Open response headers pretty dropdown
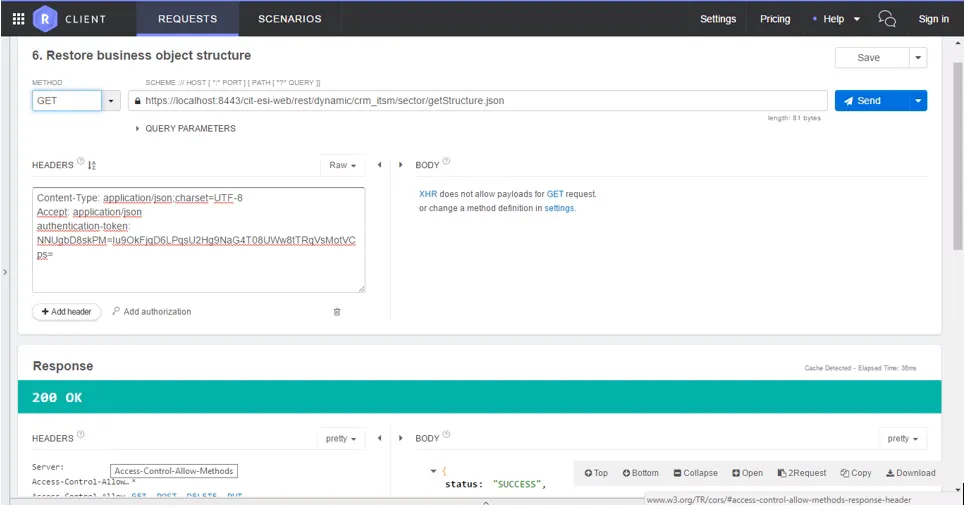 [x=342, y=441]
